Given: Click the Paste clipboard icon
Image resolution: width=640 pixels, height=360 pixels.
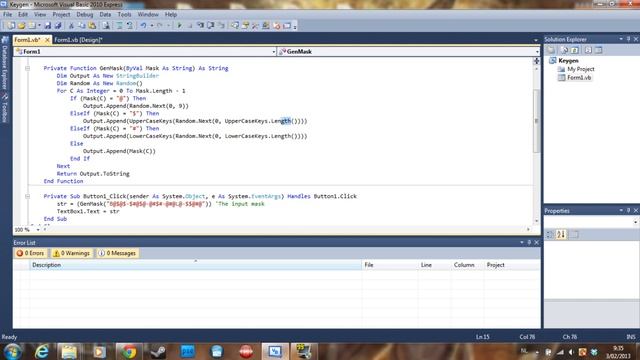Looking at the screenshot, I should tap(92, 26).
